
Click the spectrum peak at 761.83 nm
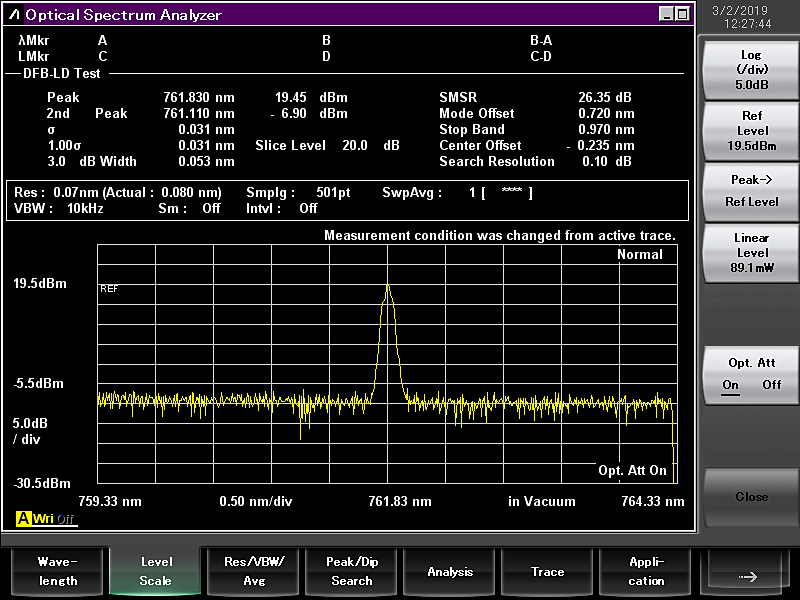[x=388, y=286]
